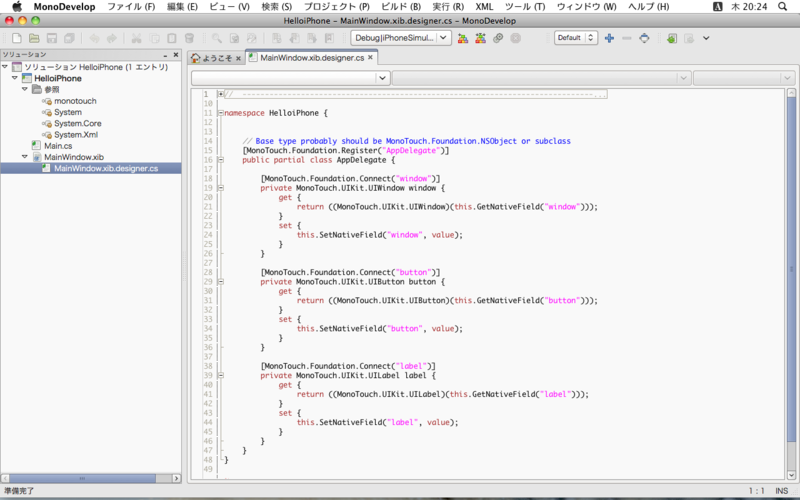Image resolution: width=800 pixels, height=500 pixels.
Task: Click the INS insert mode indicator
Action: coord(782,491)
